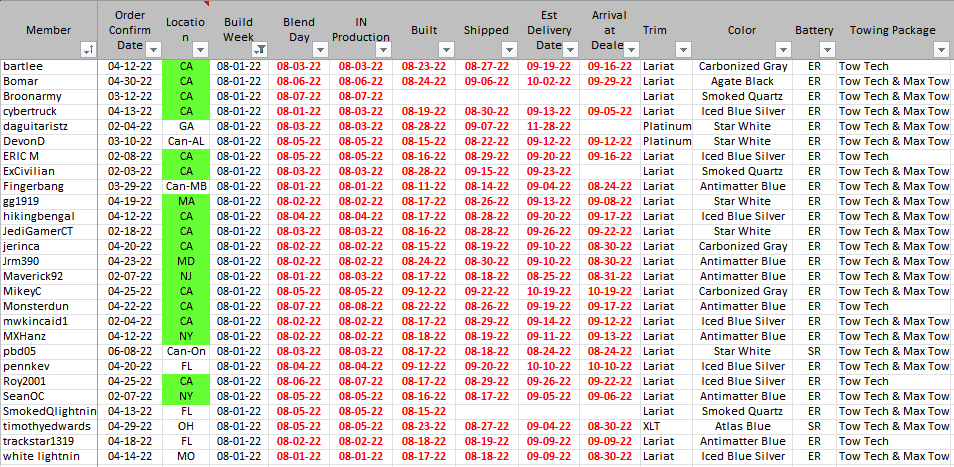Open the Trim column filter arrow

(x=684, y=49)
